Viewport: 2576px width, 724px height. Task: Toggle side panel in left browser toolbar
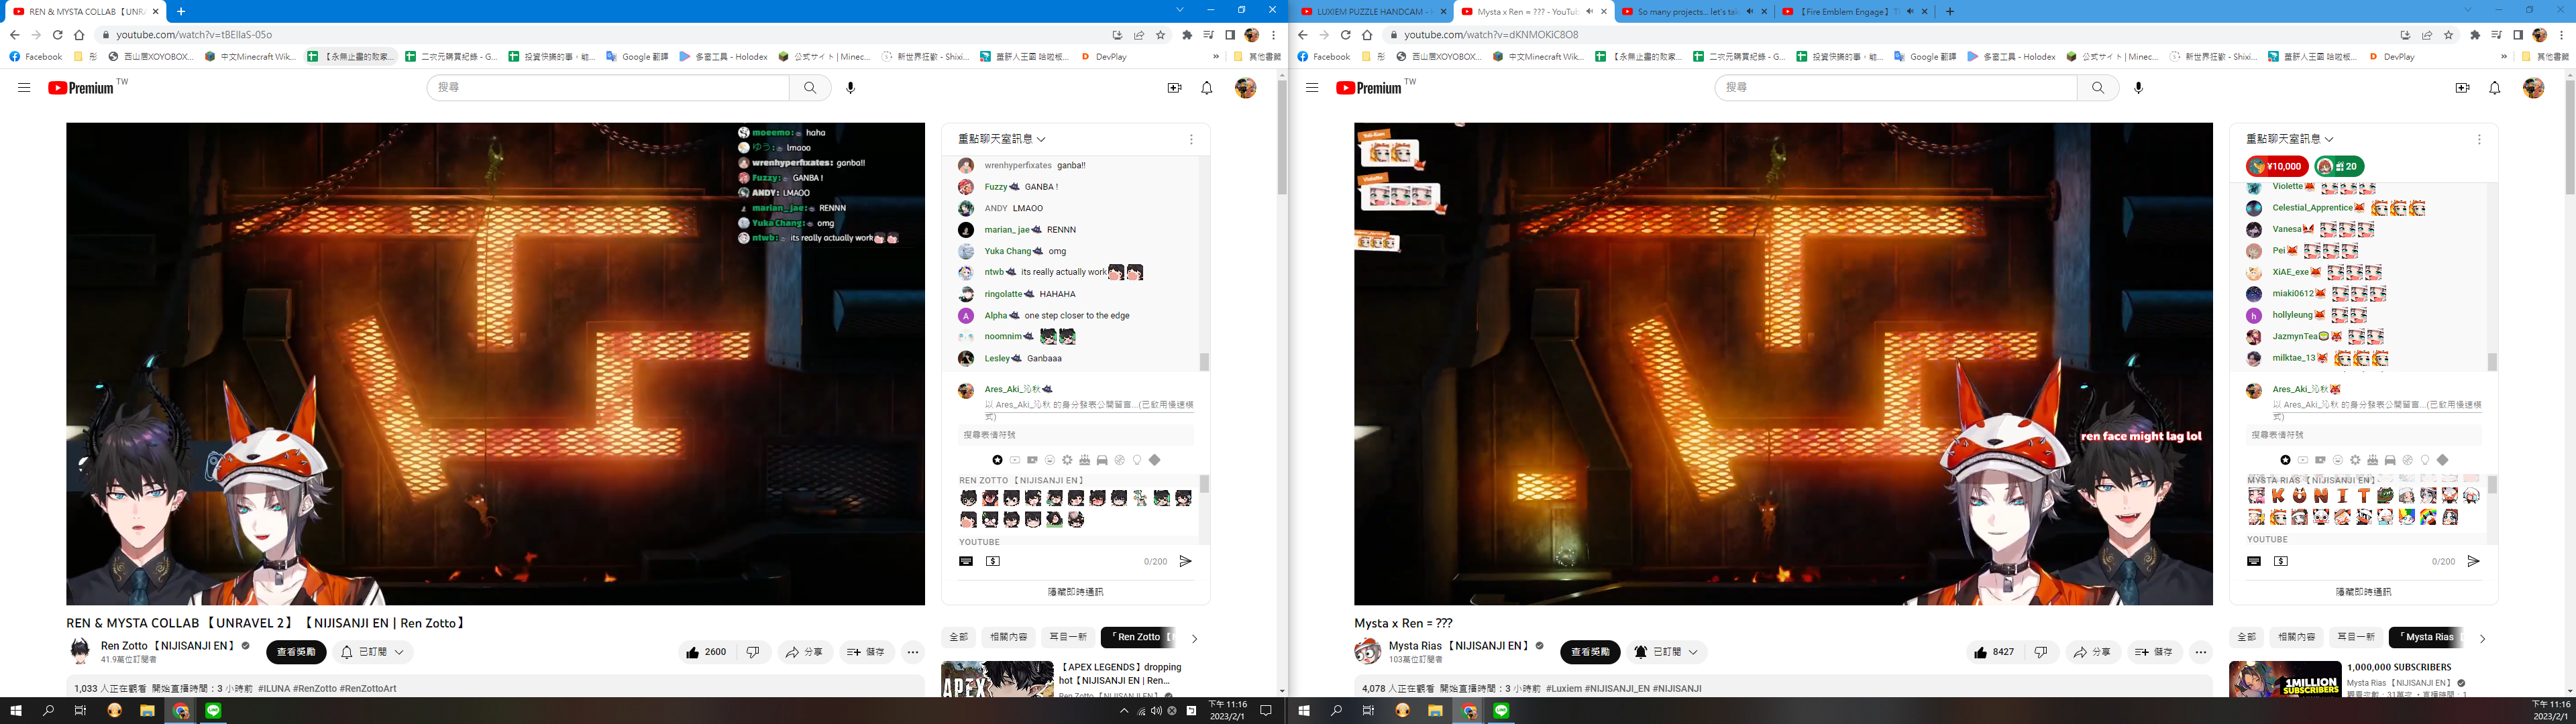pyautogui.click(x=1230, y=35)
